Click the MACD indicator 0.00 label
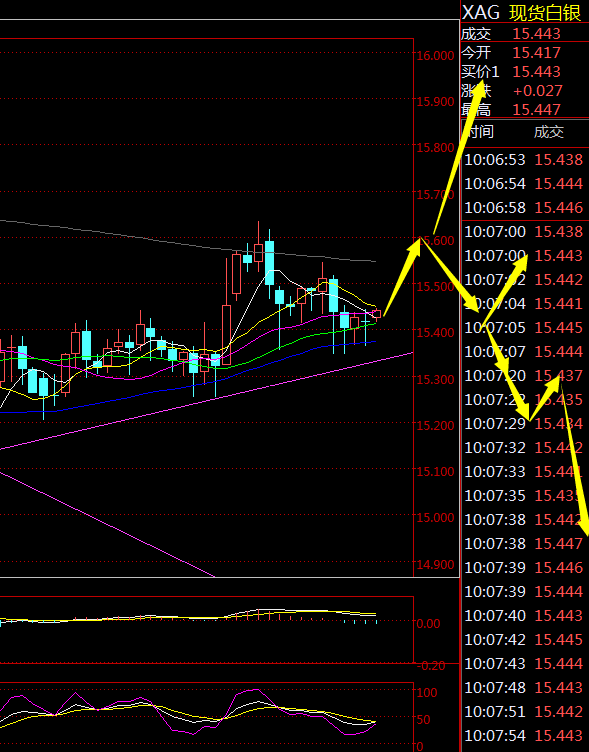This screenshot has width=589, height=752. click(x=428, y=623)
